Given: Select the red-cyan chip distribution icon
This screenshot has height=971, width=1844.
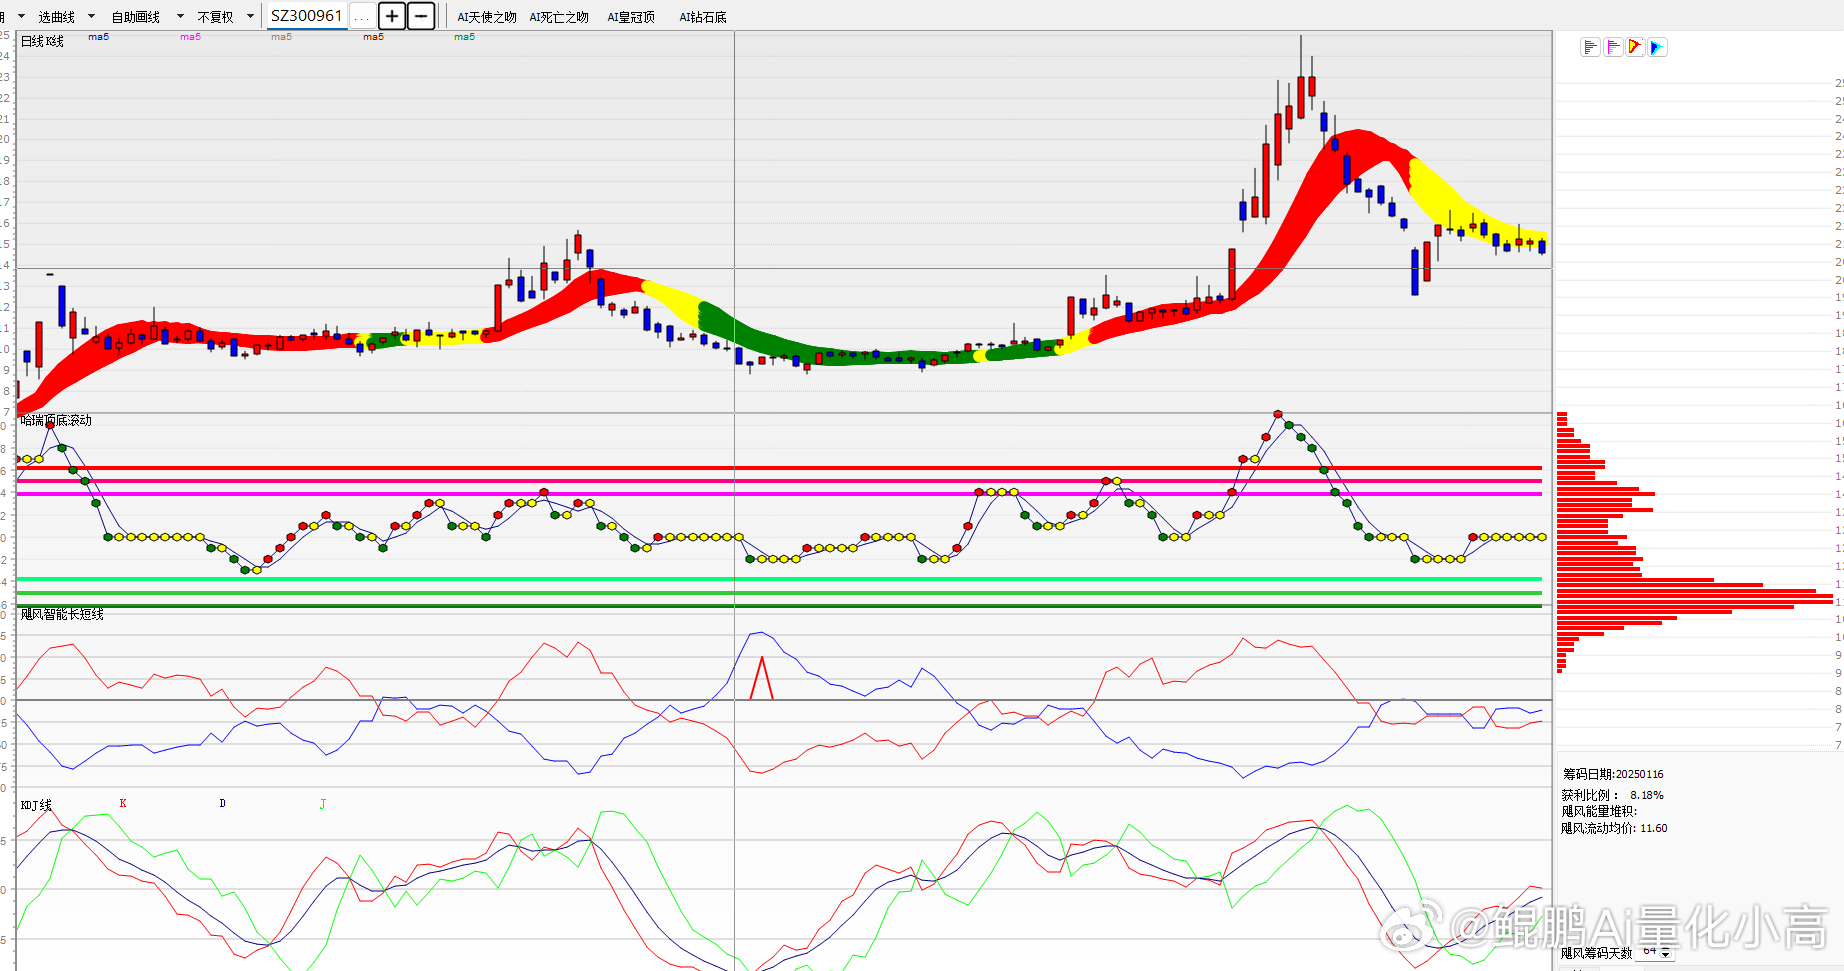Looking at the screenshot, I should click(x=1613, y=47).
